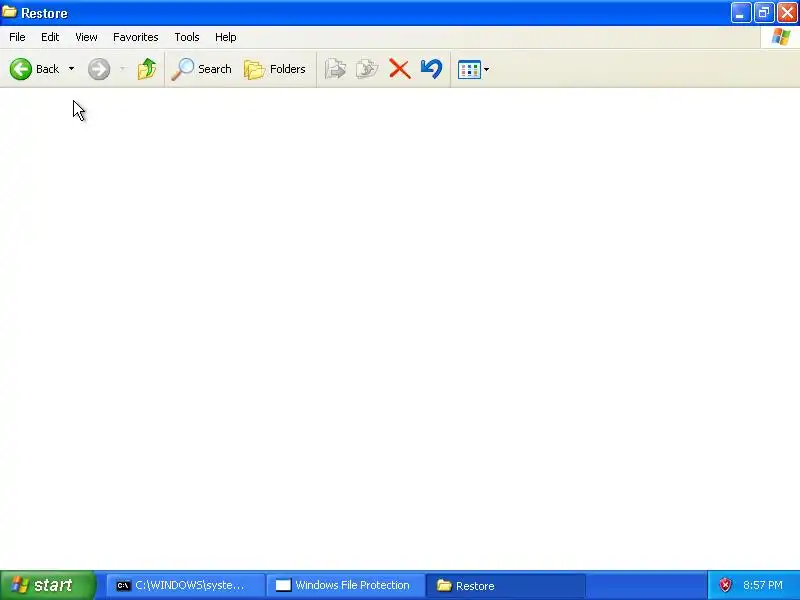The image size is (800, 600).
Task: Open the View menu
Action: pos(86,37)
